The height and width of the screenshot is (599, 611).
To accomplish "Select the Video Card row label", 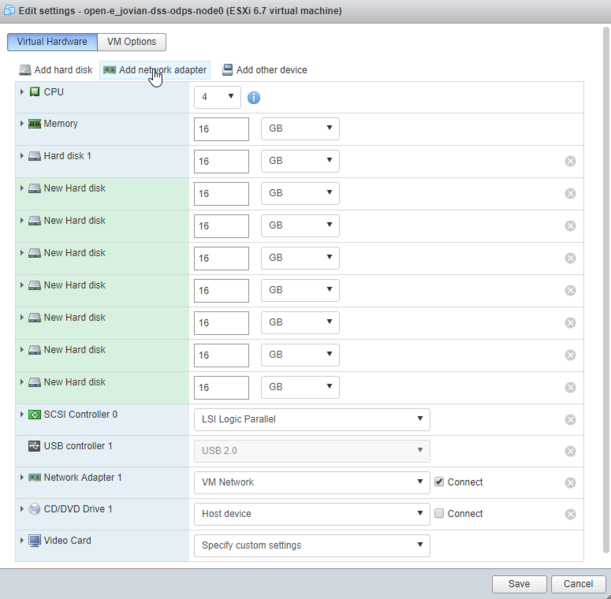I will click(x=67, y=541).
